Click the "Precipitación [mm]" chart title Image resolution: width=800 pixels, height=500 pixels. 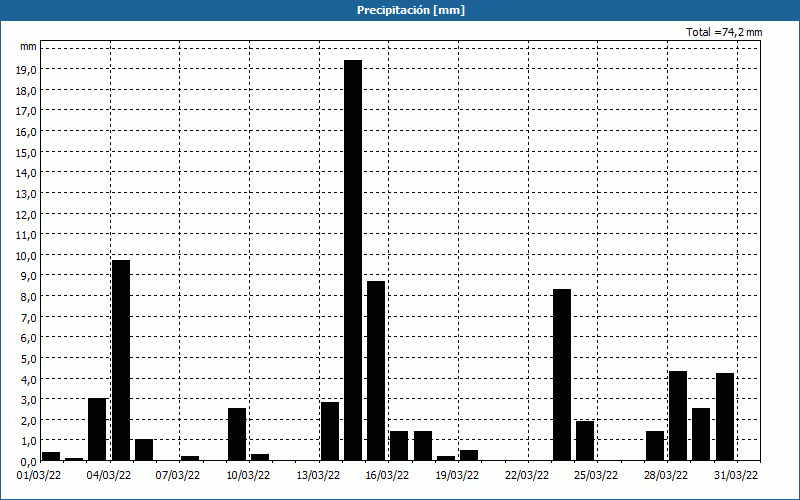click(411, 10)
